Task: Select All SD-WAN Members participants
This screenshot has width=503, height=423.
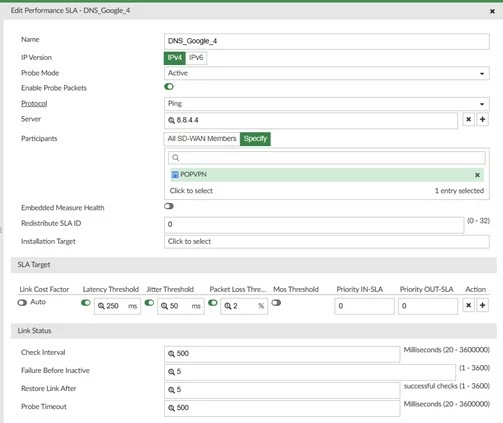Action: 202,139
